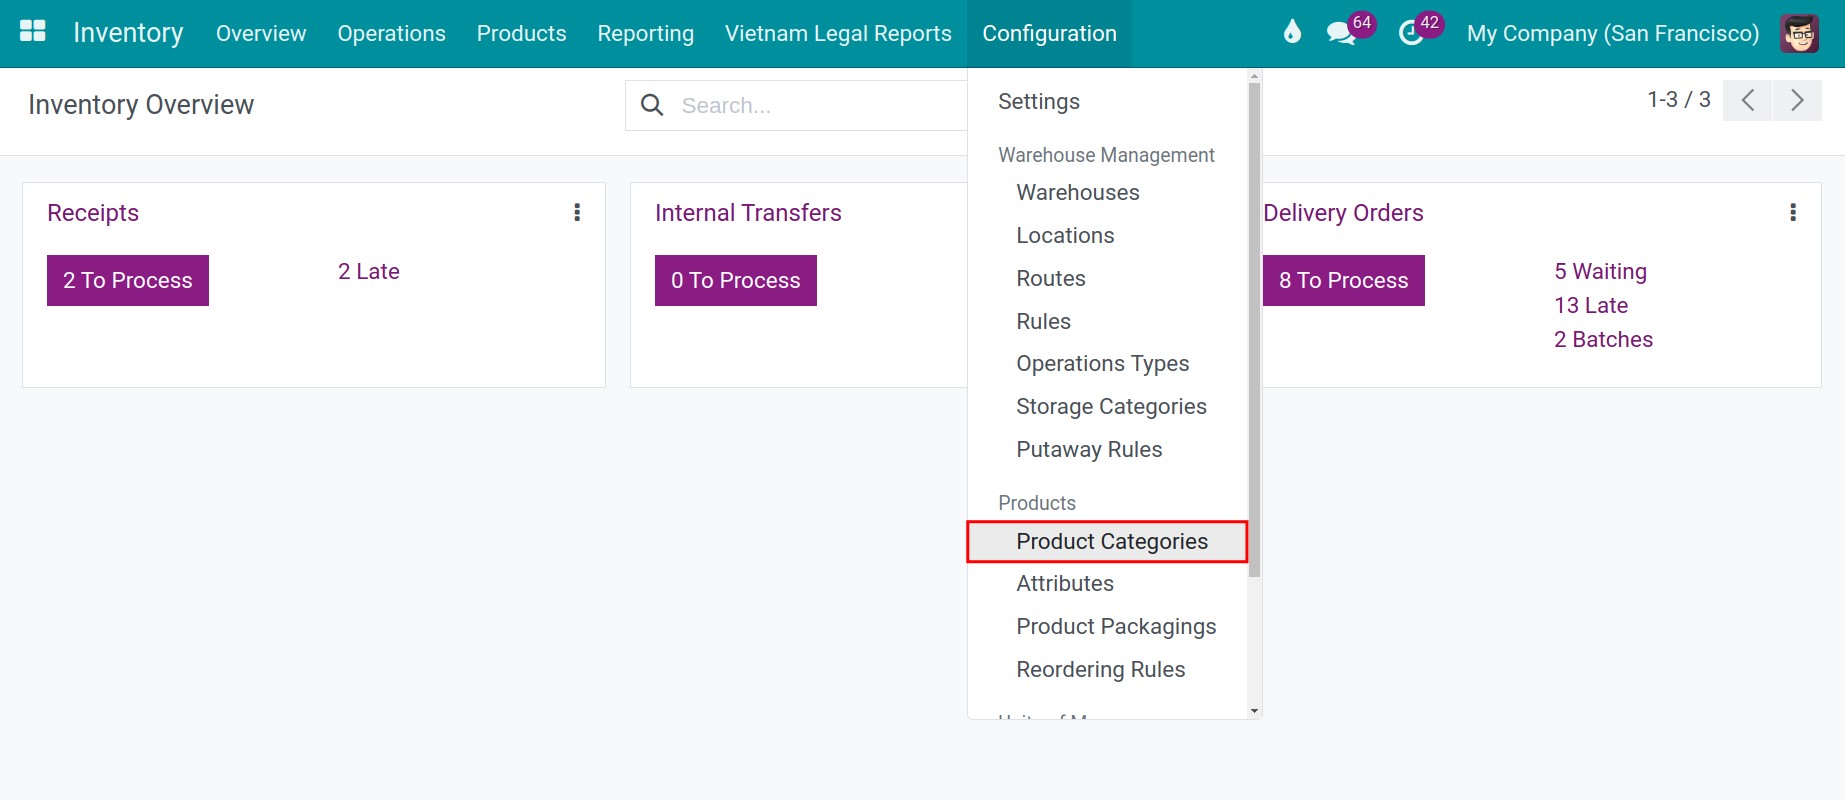Select Product Categories menu entry
The image size is (1845, 800).
[1108, 541]
